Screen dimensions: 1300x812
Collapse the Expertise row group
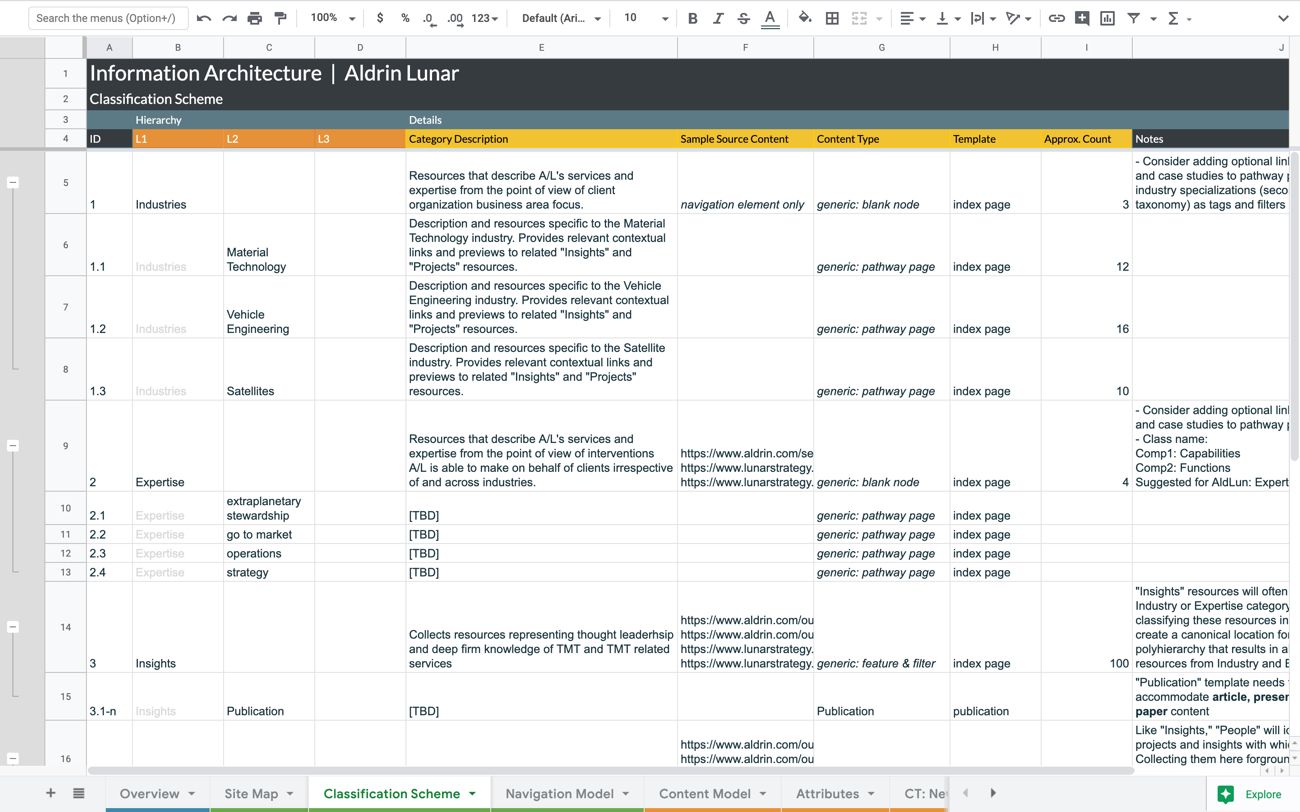(13, 446)
